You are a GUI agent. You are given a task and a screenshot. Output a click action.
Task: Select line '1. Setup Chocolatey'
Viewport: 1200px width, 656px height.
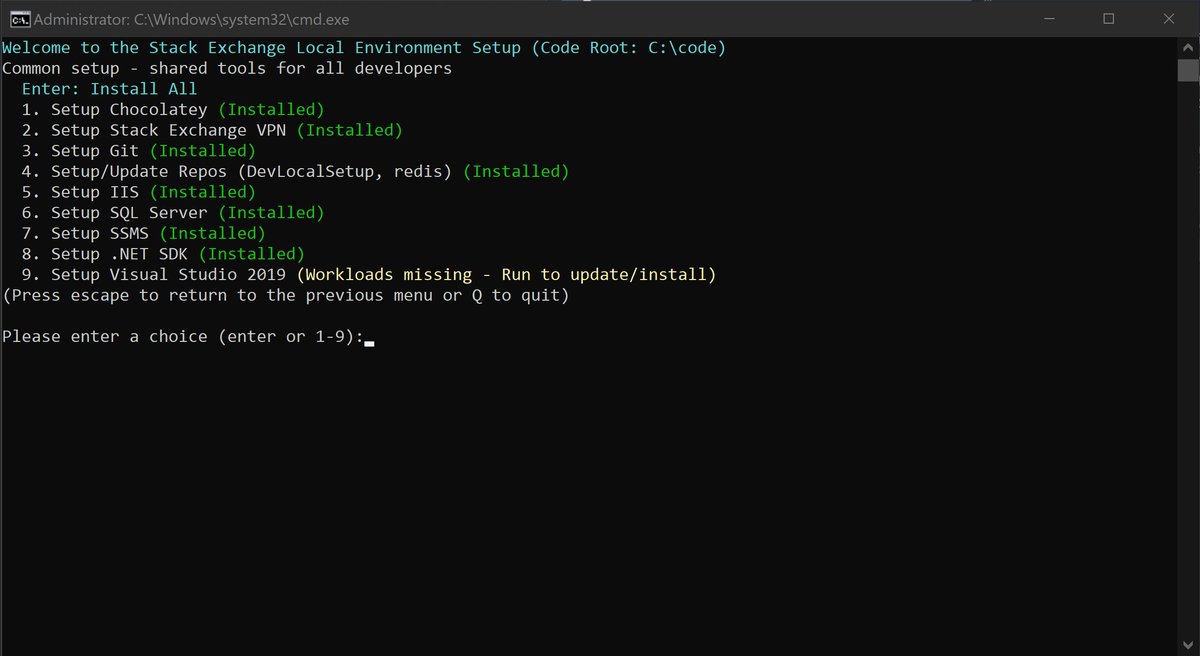(173, 110)
